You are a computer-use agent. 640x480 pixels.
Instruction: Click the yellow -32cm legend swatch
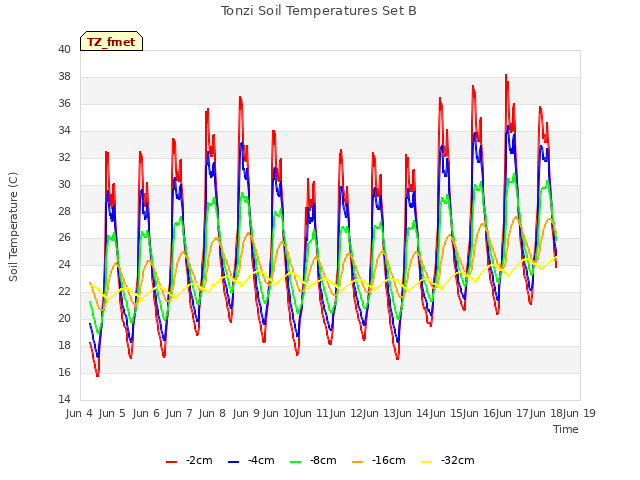[x=426, y=462]
